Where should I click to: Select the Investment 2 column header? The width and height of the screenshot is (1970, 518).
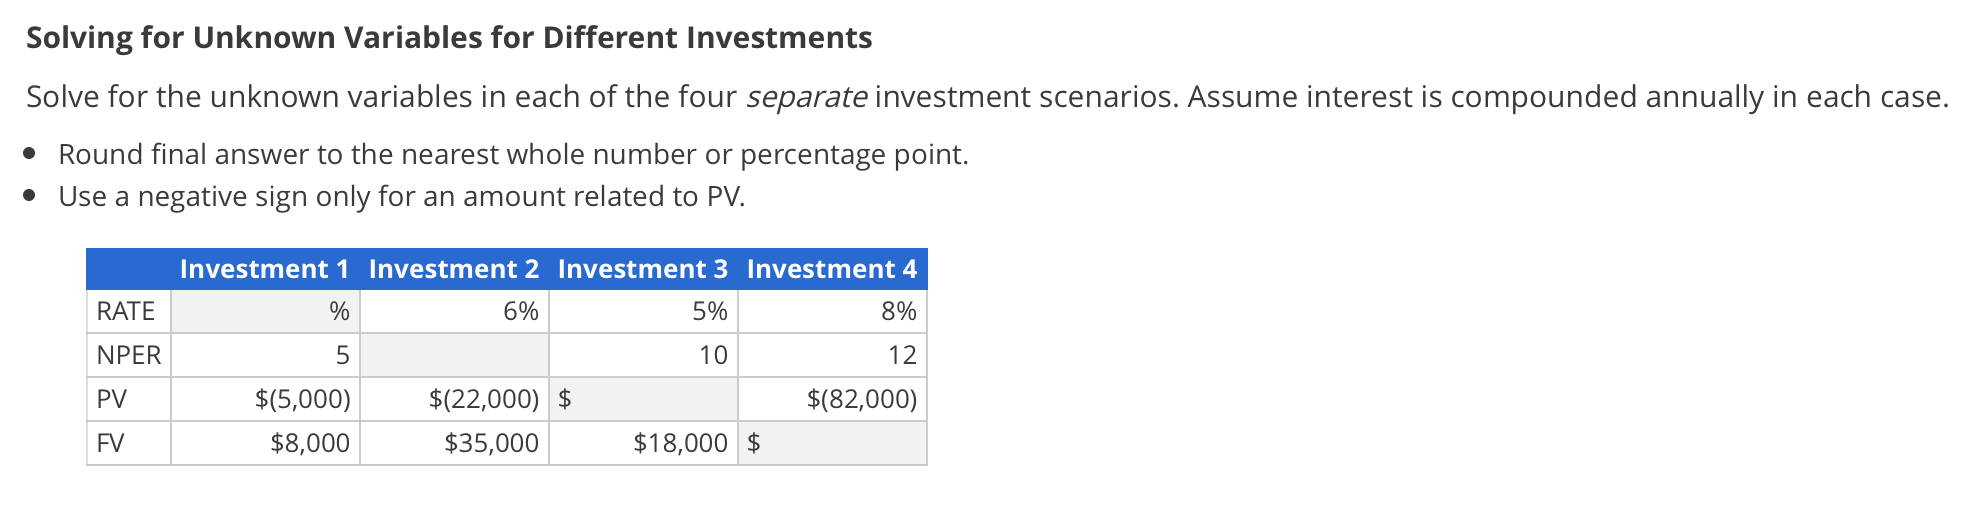(x=453, y=269)
